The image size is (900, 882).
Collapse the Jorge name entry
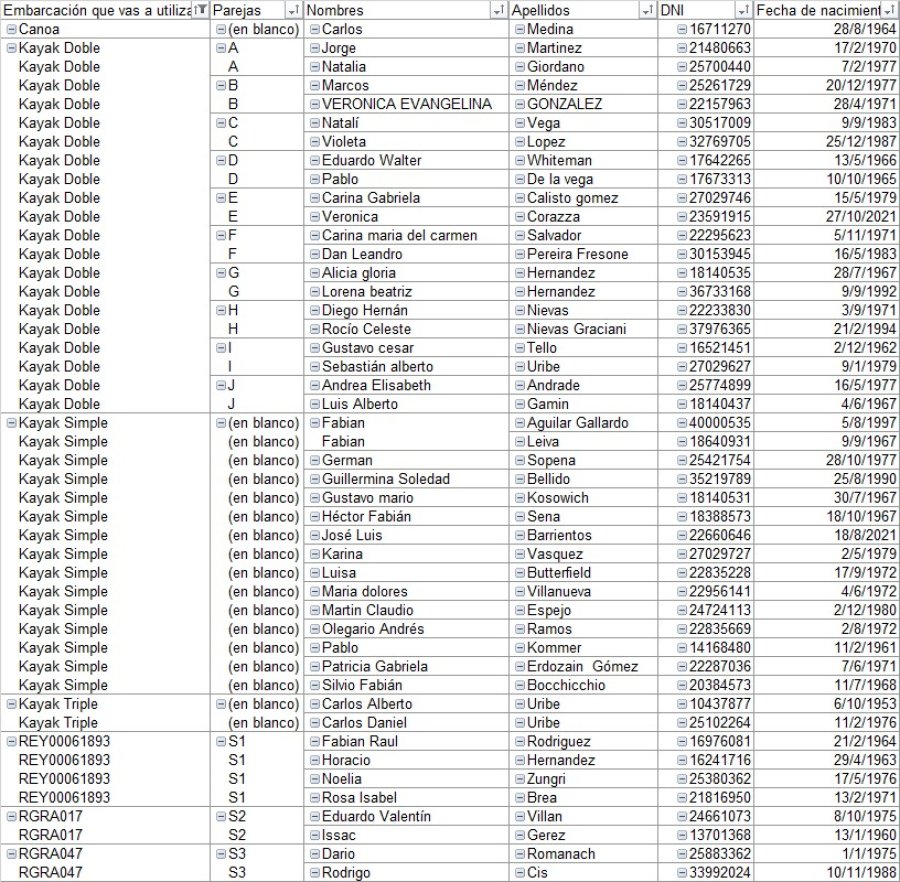pos(315,48)
